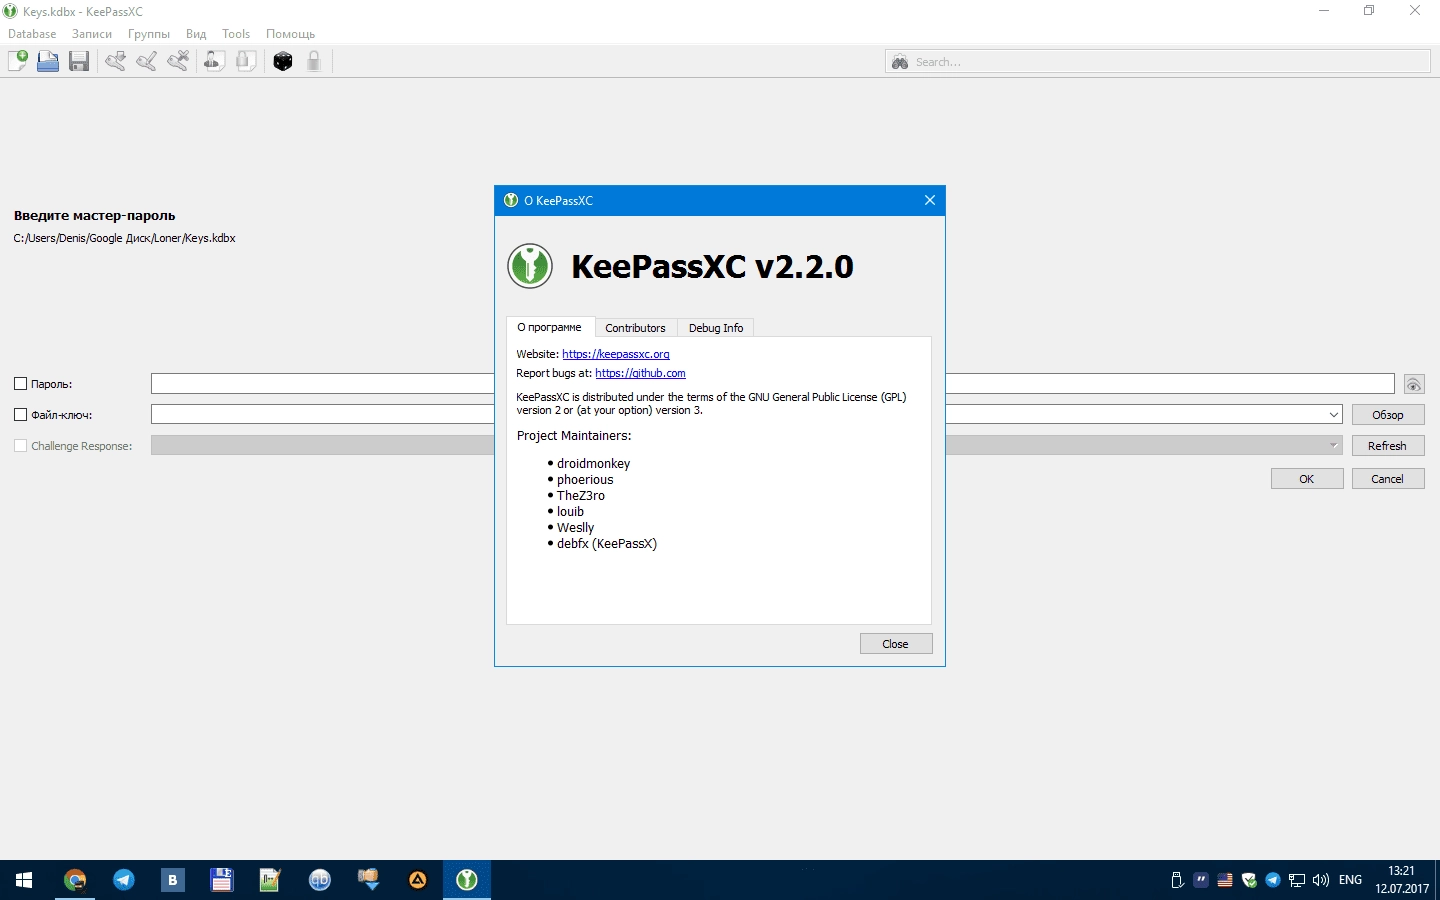The image size is (1440, 900).
Task: Click the Cancel button
Action: pyautogui.click(x=1388, y=479)
